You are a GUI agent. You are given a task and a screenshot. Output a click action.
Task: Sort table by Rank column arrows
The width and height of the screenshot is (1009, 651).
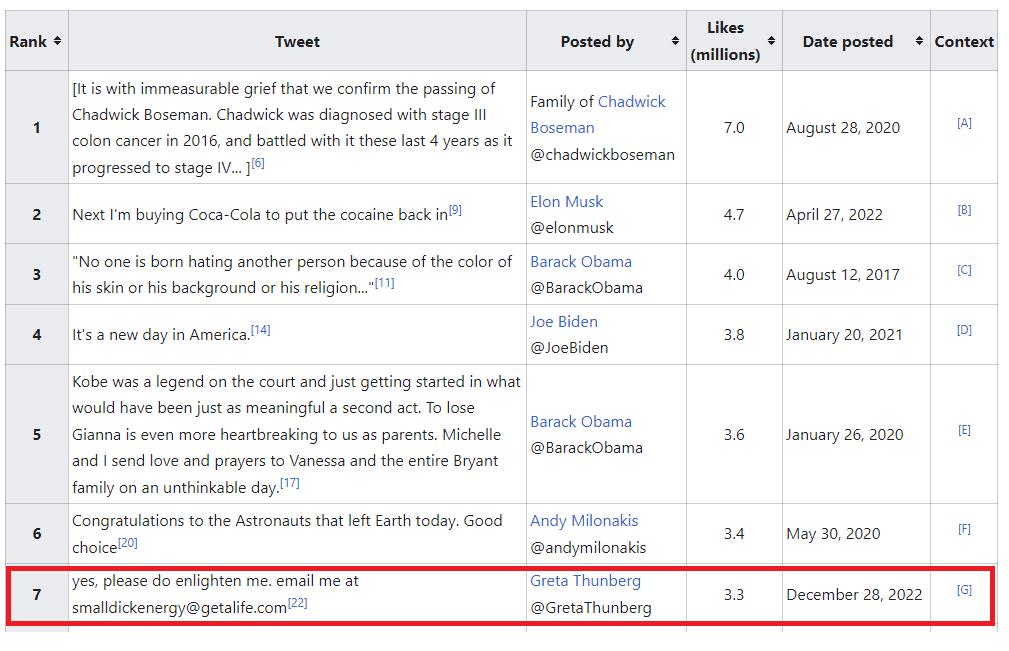click(x=58, y=41)
